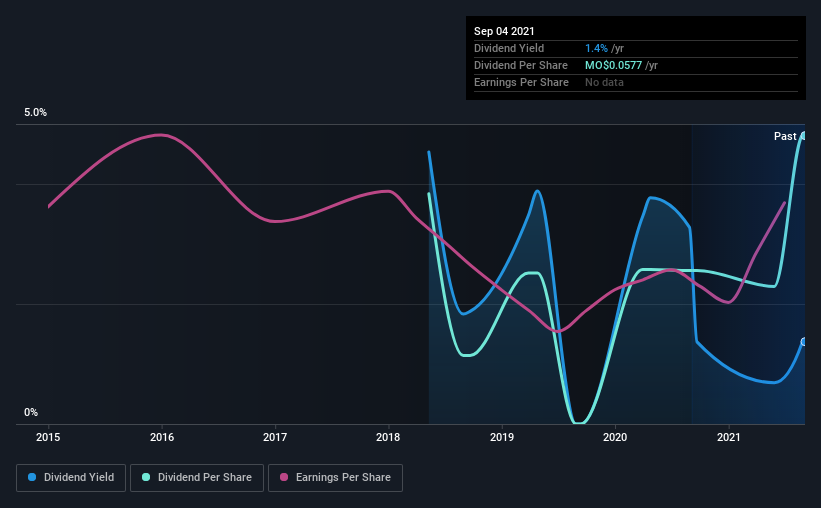The height and width of the screenshot is (508, 821).
Task: Click the 1.4% Dividend Yield value in tooltip
Action: pos(596,48)
